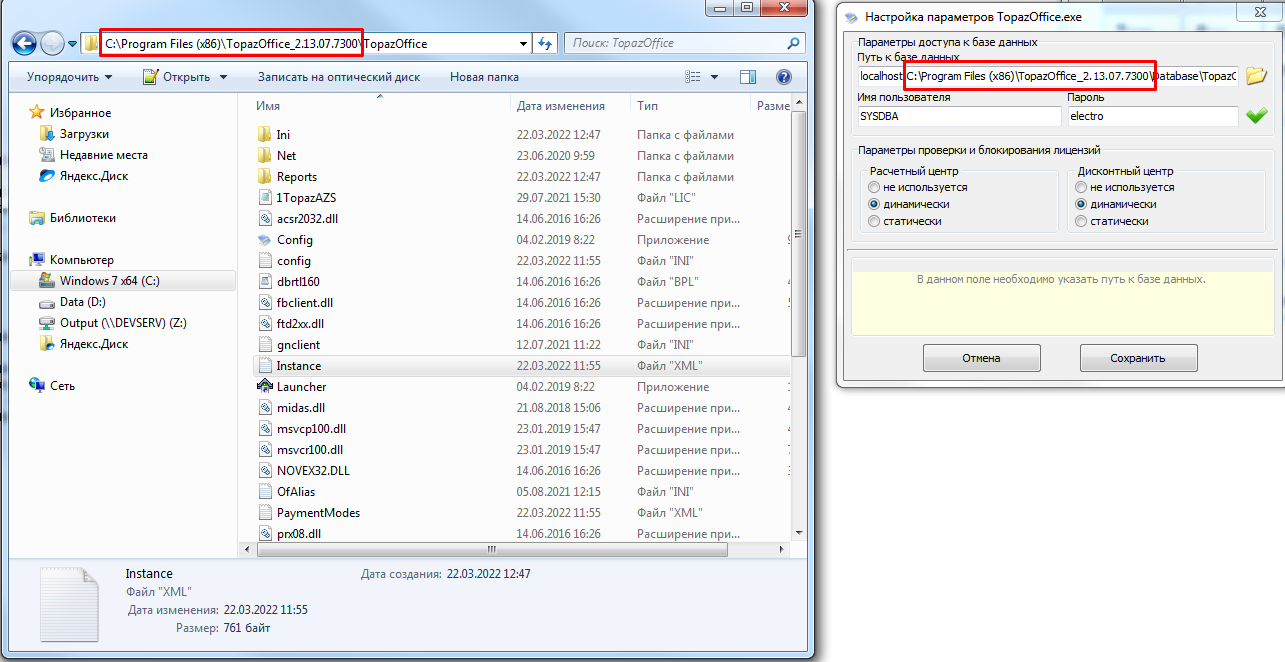Select the Config application icon (type Приложение)
The width and height of the screenshot is (1285, 662).
(265, 240)
